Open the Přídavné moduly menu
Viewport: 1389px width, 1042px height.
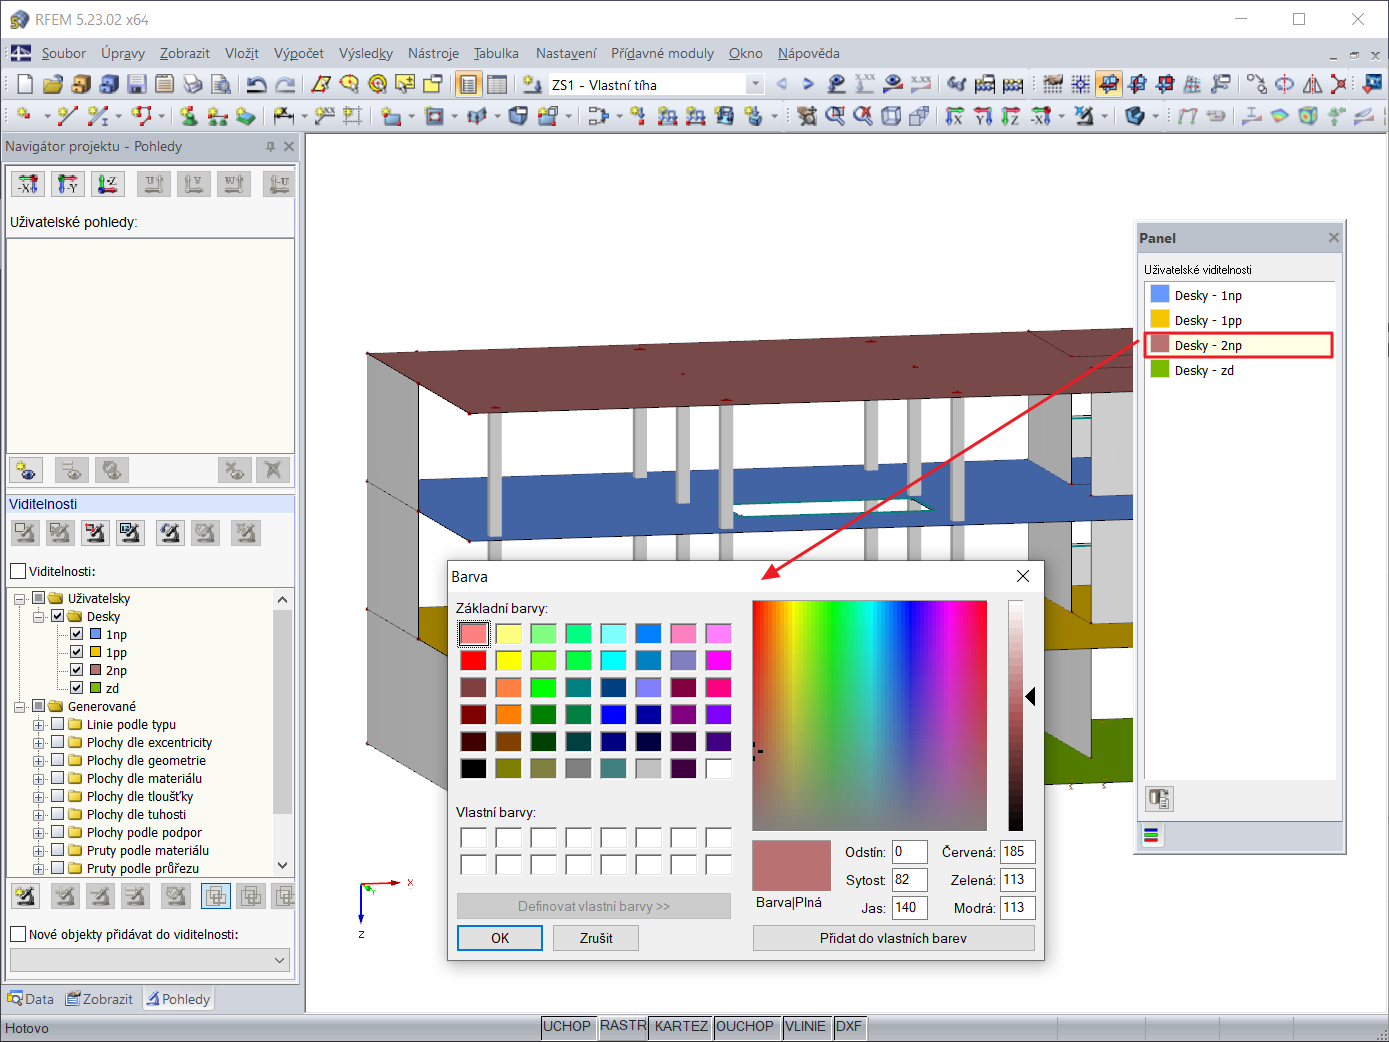662,53
